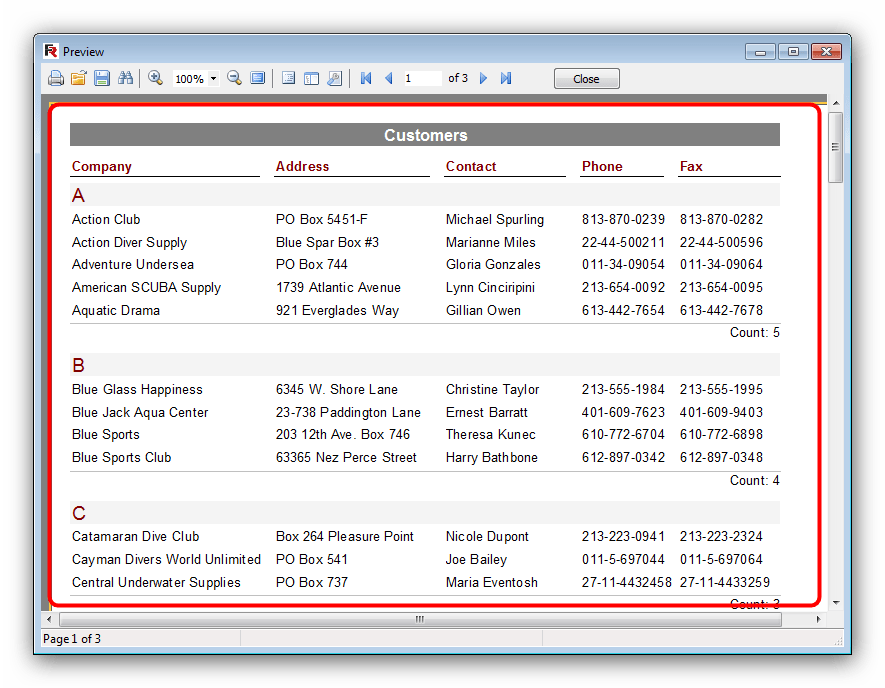The width and height of the screenshot is (885, 688).
Task: Zoom out with magnifier minus icon
Action: click(234, 78)
